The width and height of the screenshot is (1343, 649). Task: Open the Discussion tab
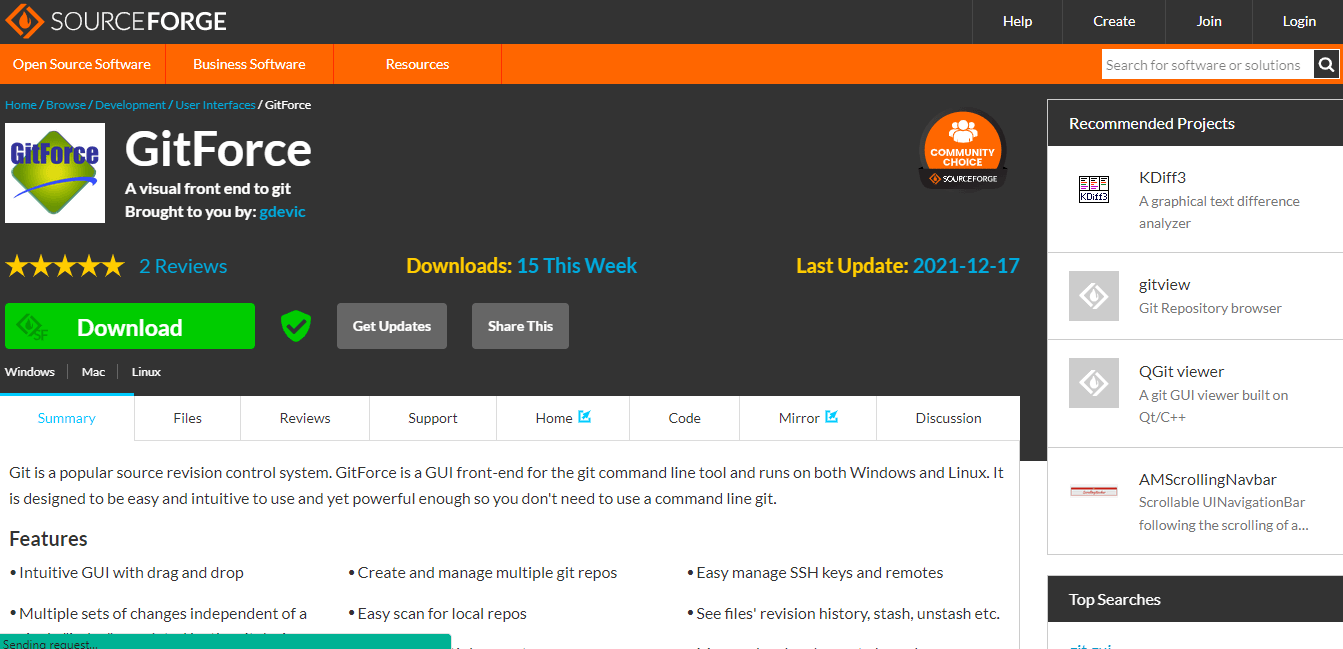click(949, 418)
